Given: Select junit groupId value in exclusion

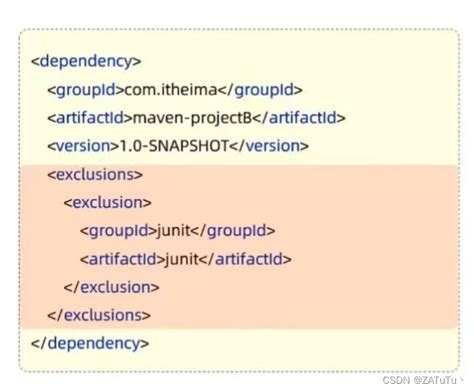Looking at the screenshot, I should (174, 231).
